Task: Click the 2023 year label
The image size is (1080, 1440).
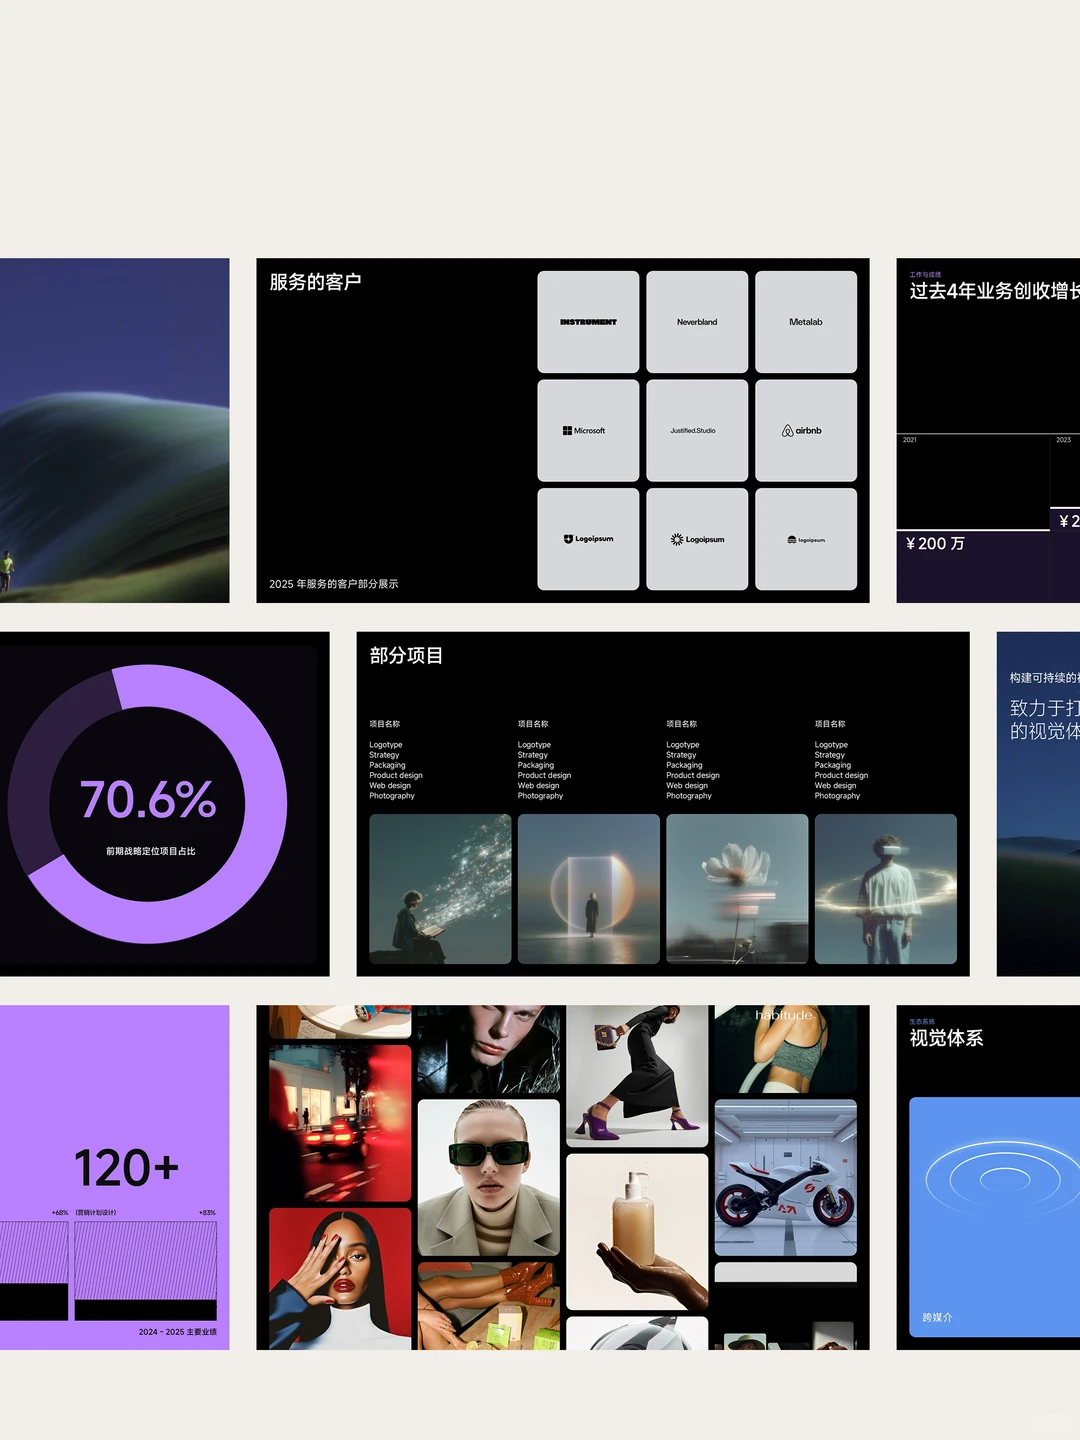Action: click(1064, 440)
